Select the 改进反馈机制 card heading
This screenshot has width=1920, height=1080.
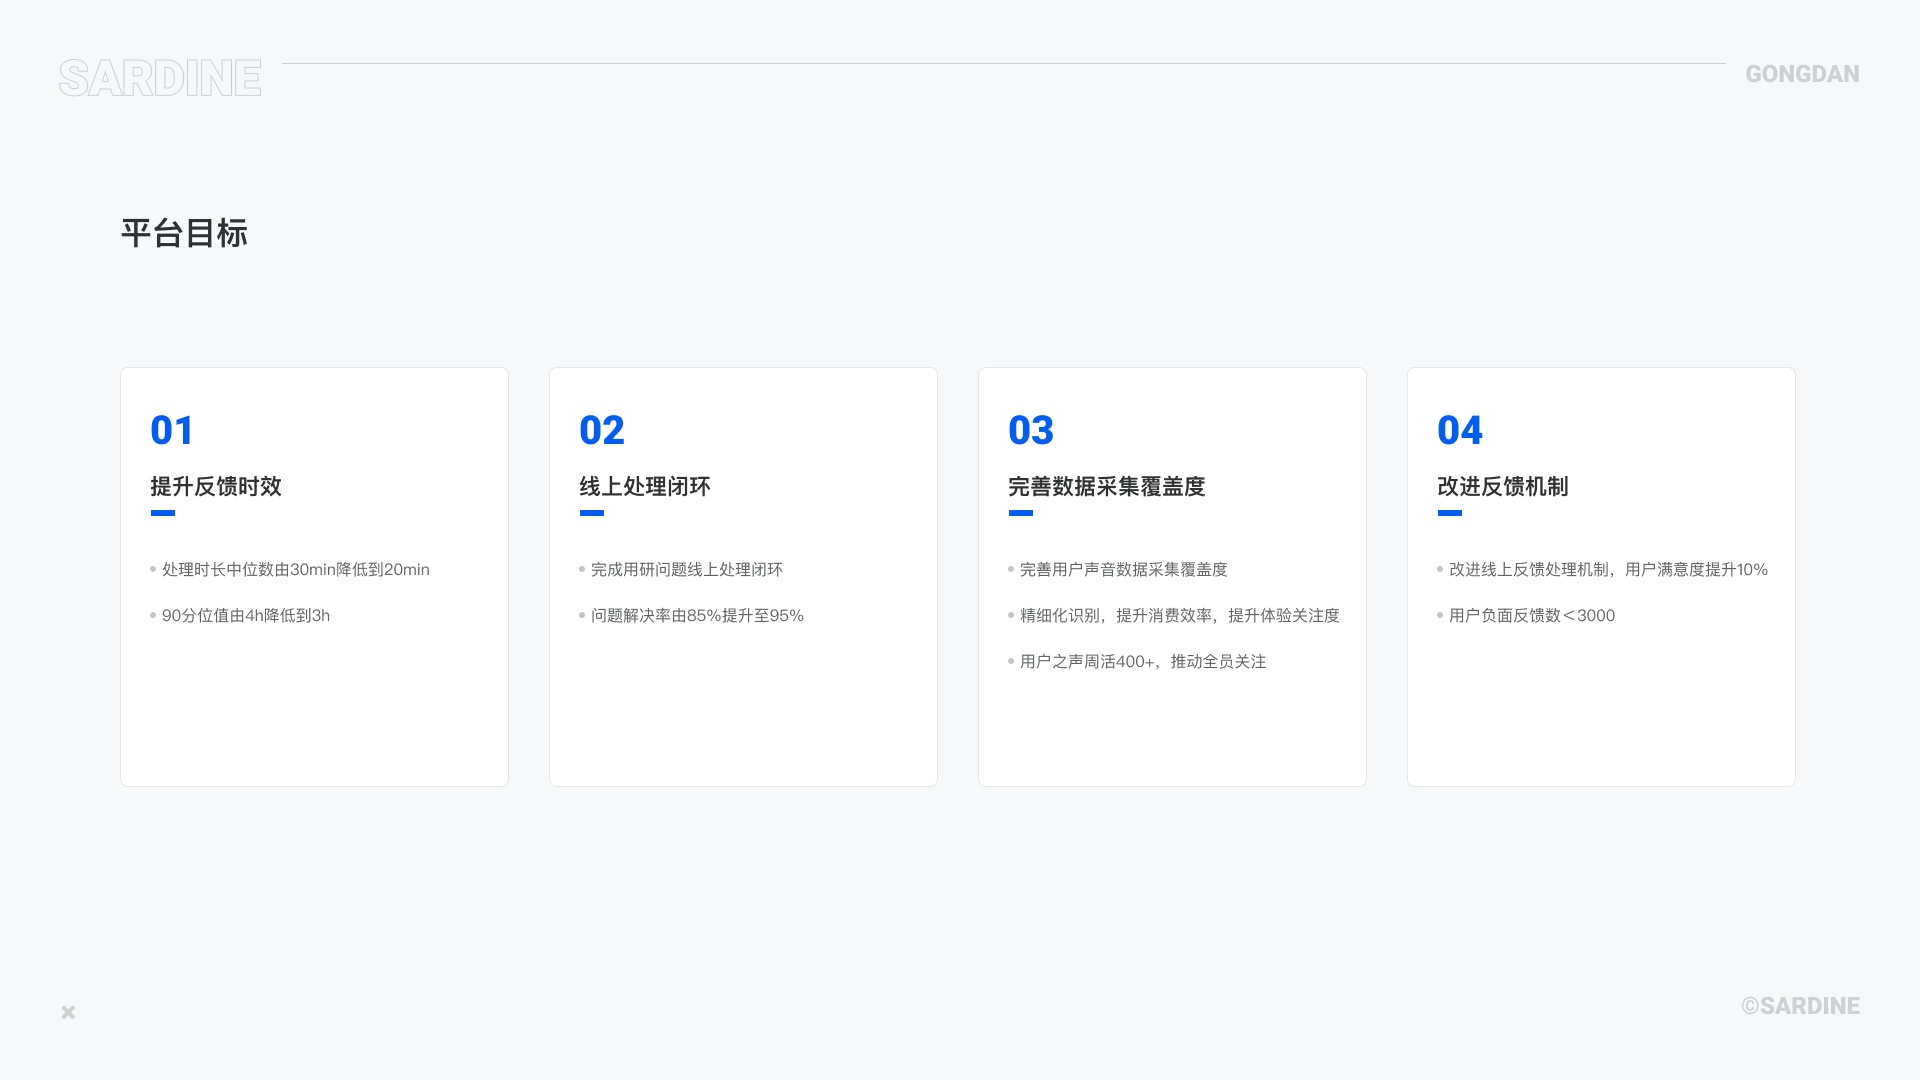coord(1502,486)
